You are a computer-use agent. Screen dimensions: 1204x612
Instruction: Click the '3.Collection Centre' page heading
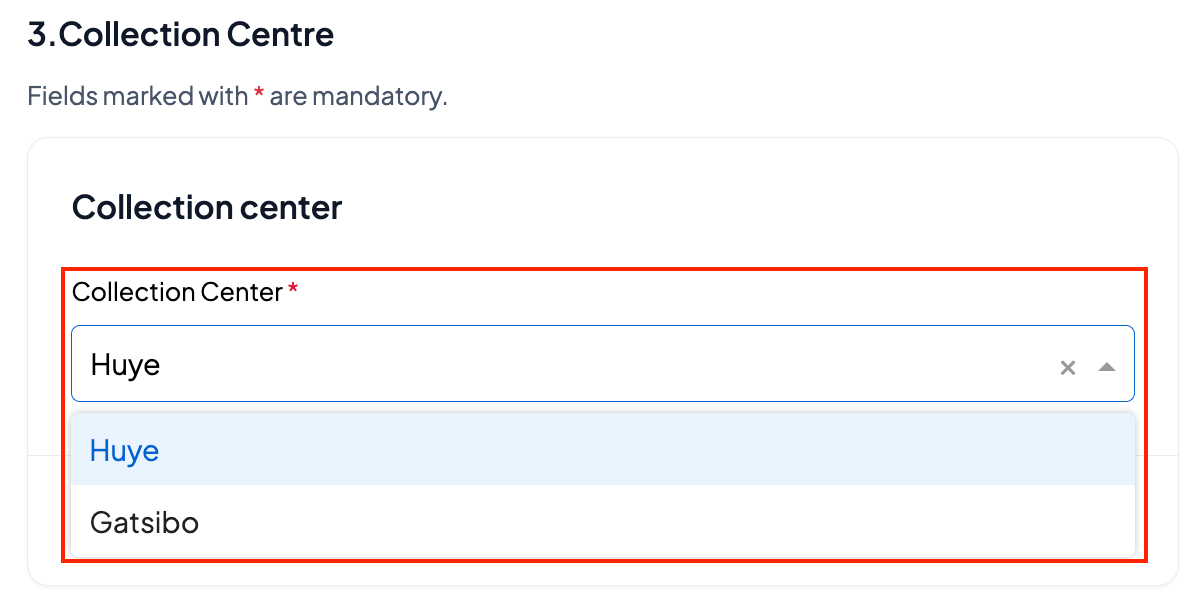click(x=181, y=34)
